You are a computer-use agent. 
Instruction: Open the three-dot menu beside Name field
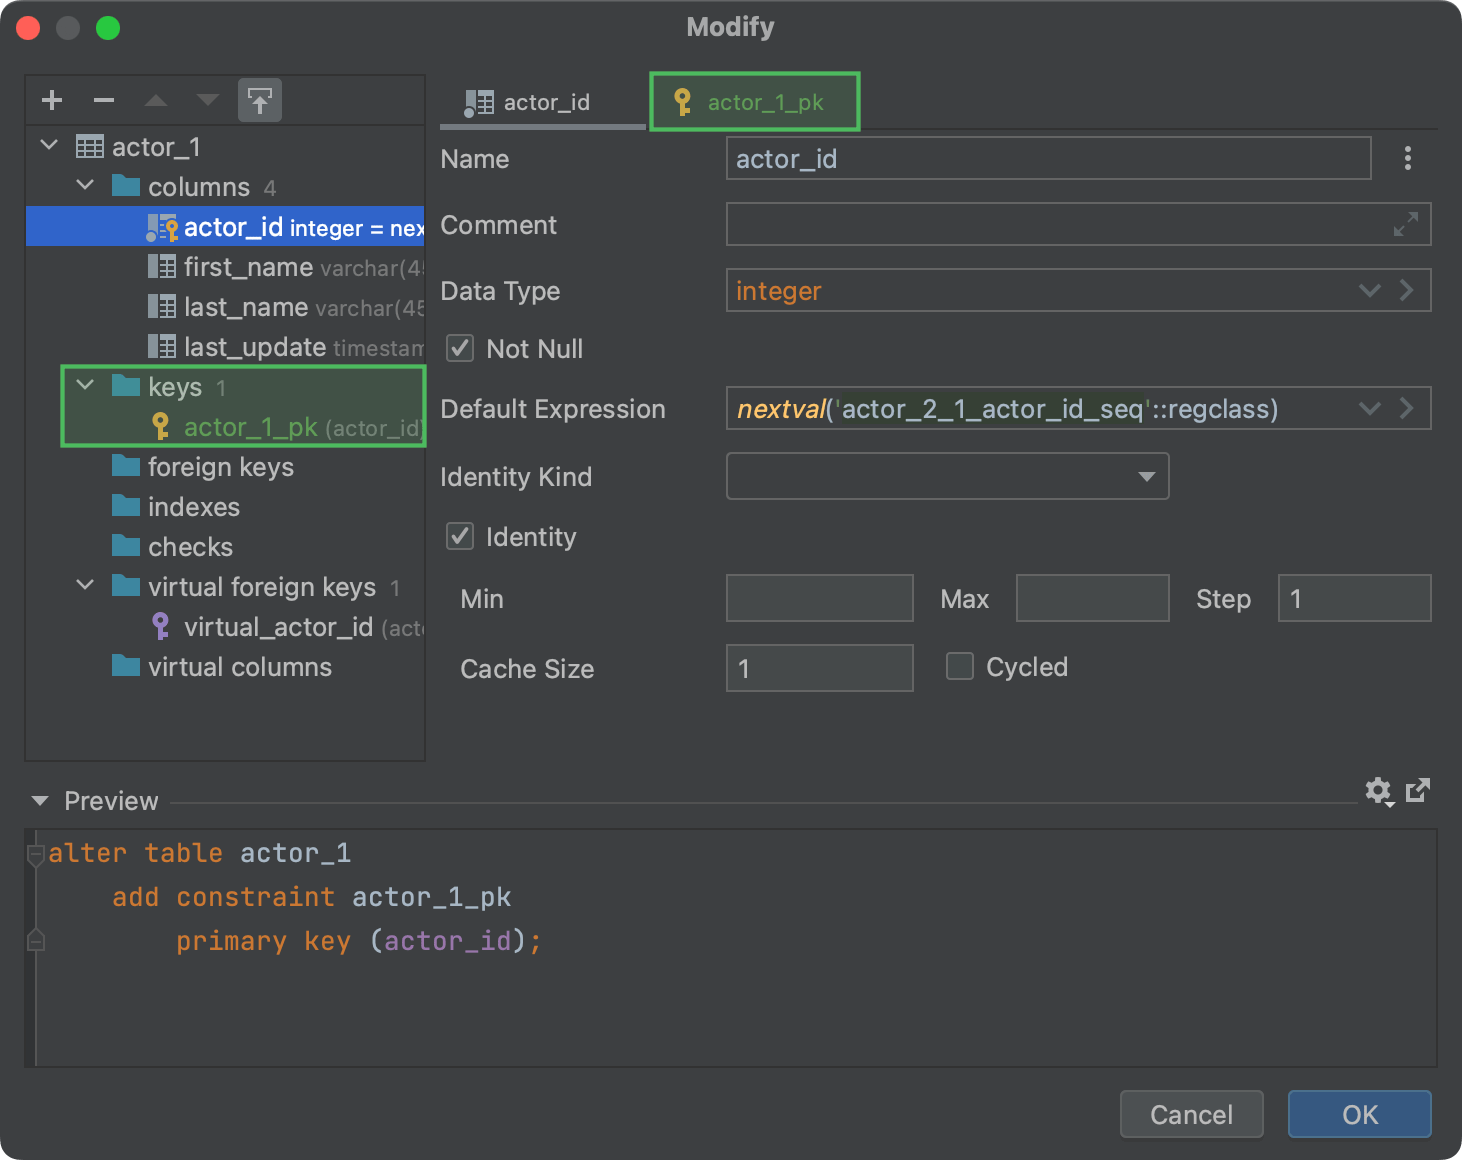tap(1407, 158)
